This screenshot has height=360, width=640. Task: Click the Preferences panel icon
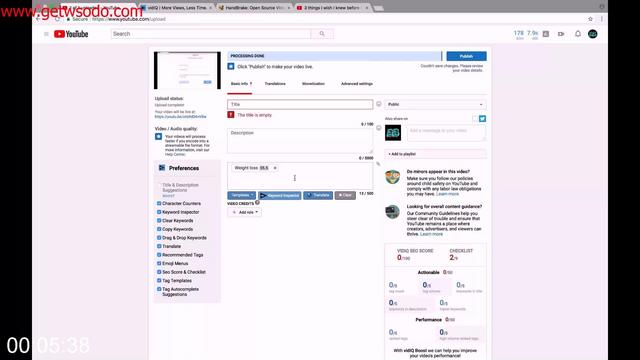[x=162, y=168]
